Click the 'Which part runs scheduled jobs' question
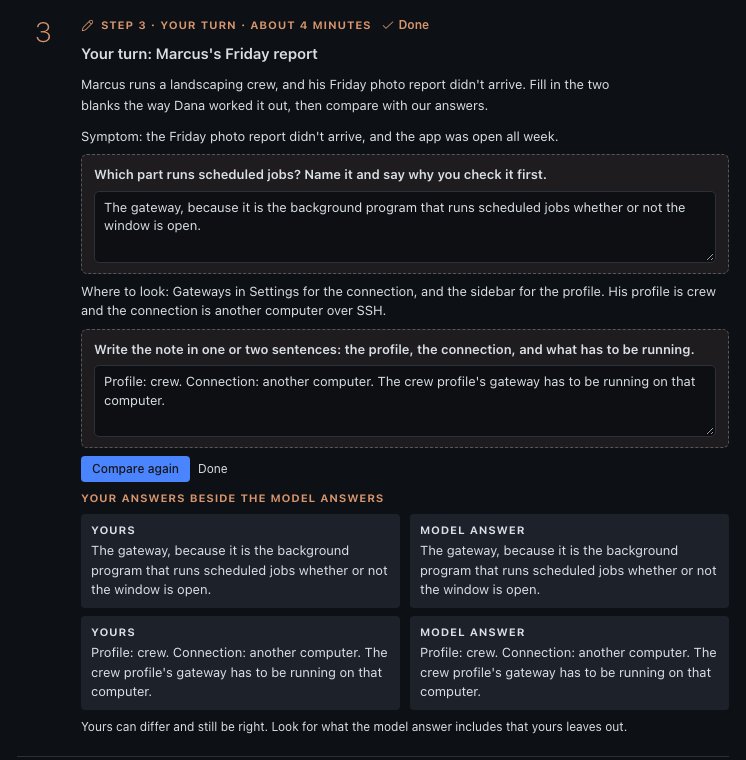Image resolution: width=746 pixels, height=760 pixels. 320,174
